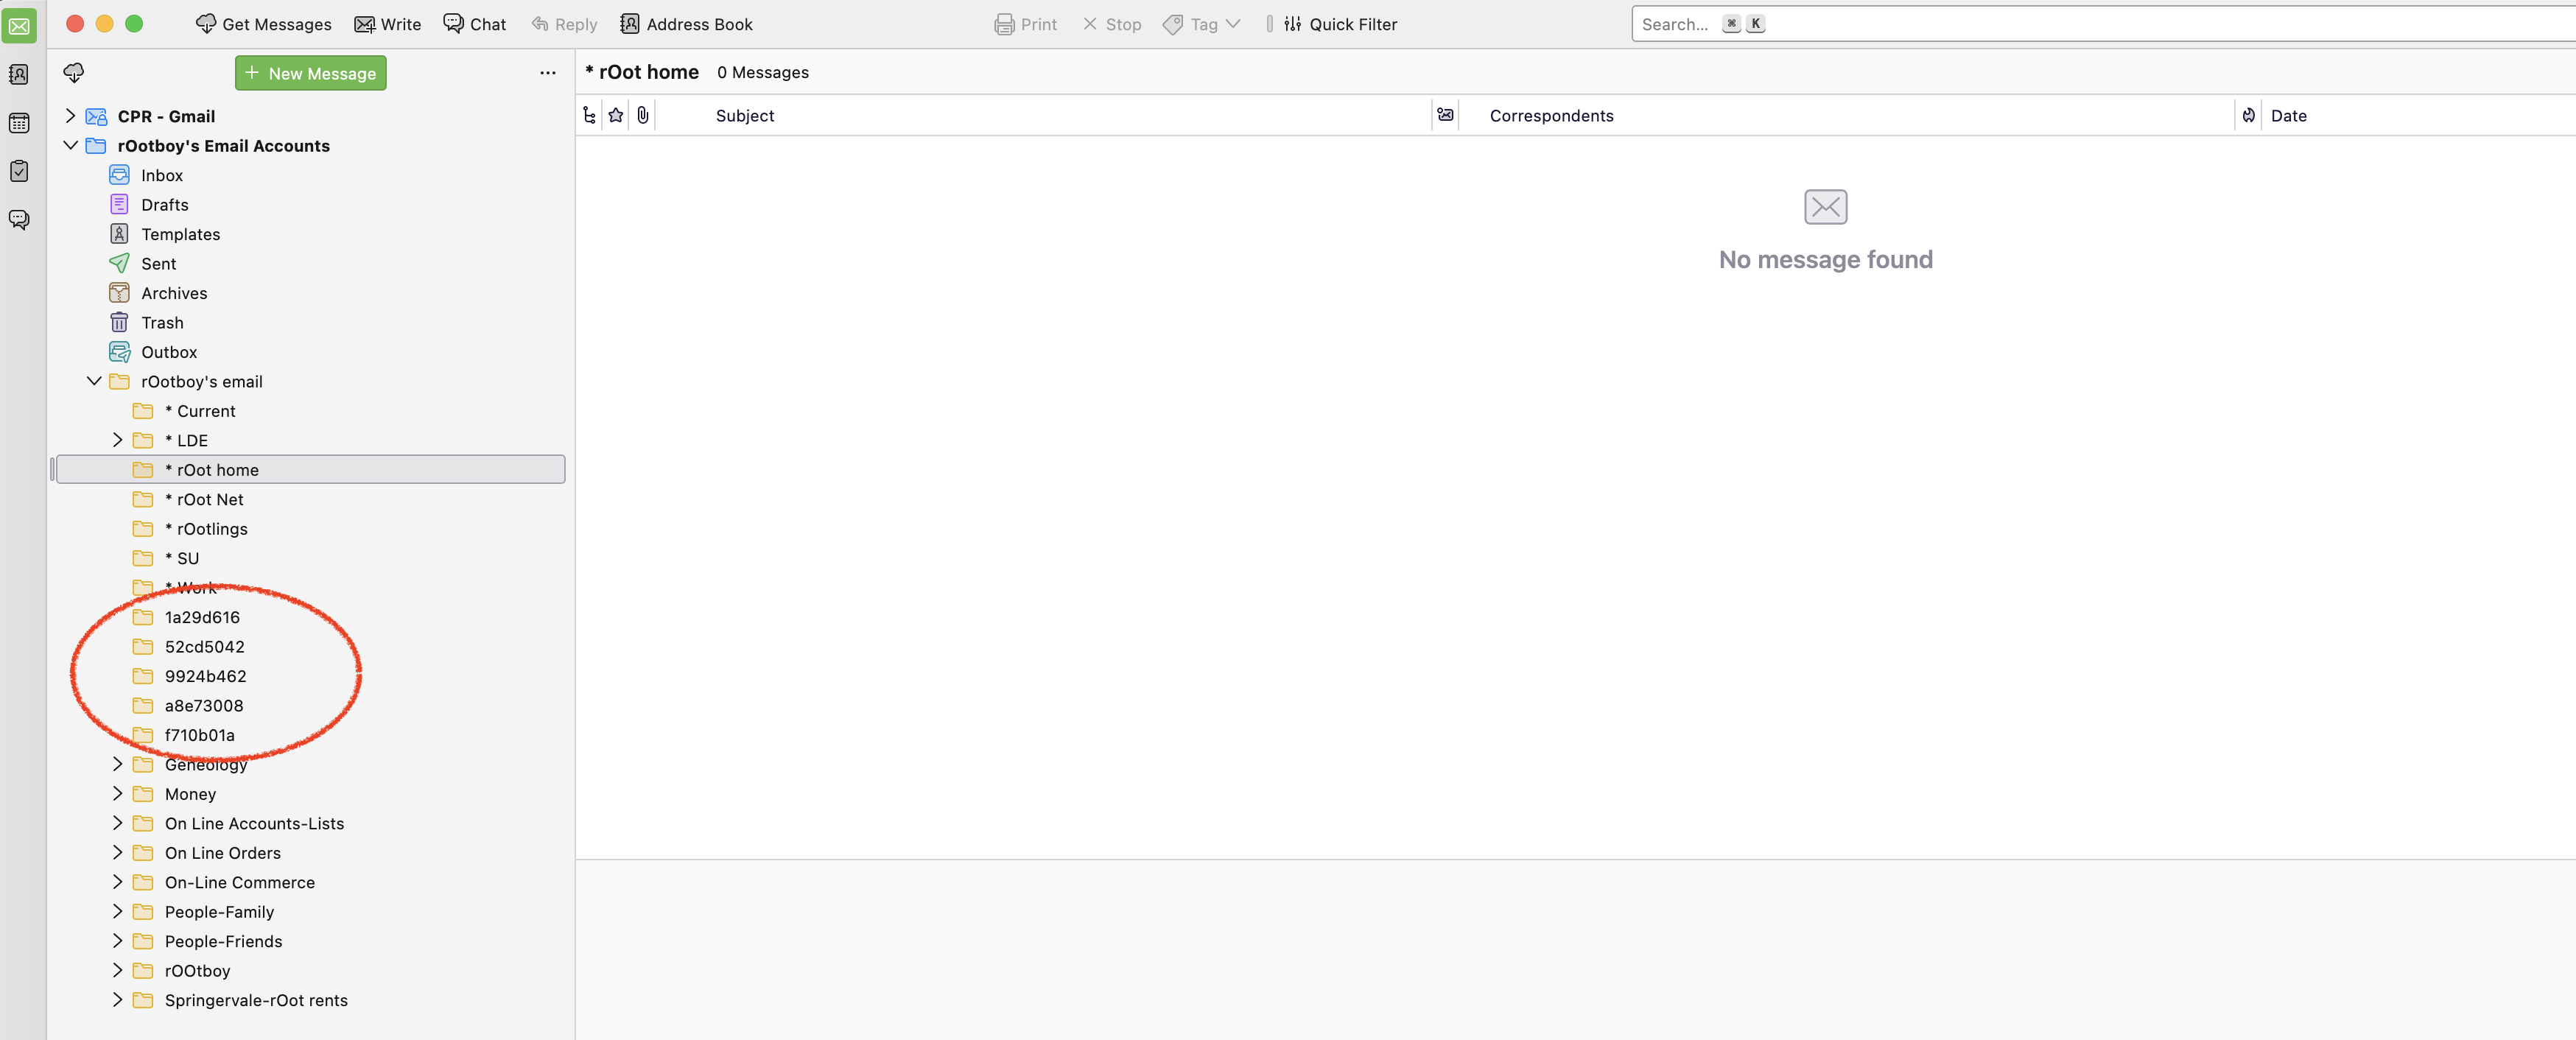Screen dimensions: 2576x1040
Task: Open the Tag dropdown menu
Action: (1202, 24)
